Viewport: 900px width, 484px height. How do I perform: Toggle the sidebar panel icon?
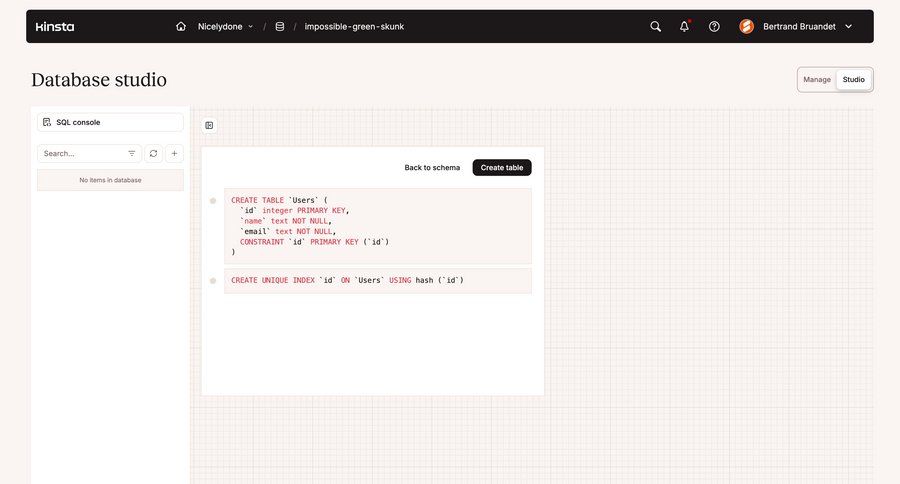pos(209,126)
